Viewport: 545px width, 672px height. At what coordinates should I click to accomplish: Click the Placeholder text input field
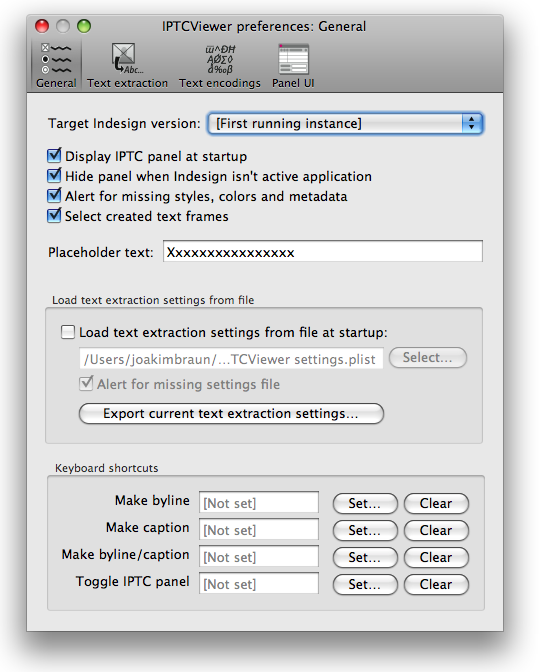pyautogui.click(x=323, y=252)
